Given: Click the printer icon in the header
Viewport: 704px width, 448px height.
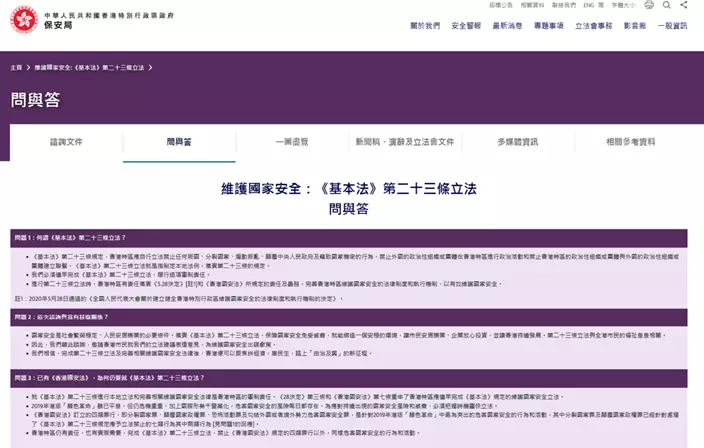Looking at the screenshot, I should (649, 5).
